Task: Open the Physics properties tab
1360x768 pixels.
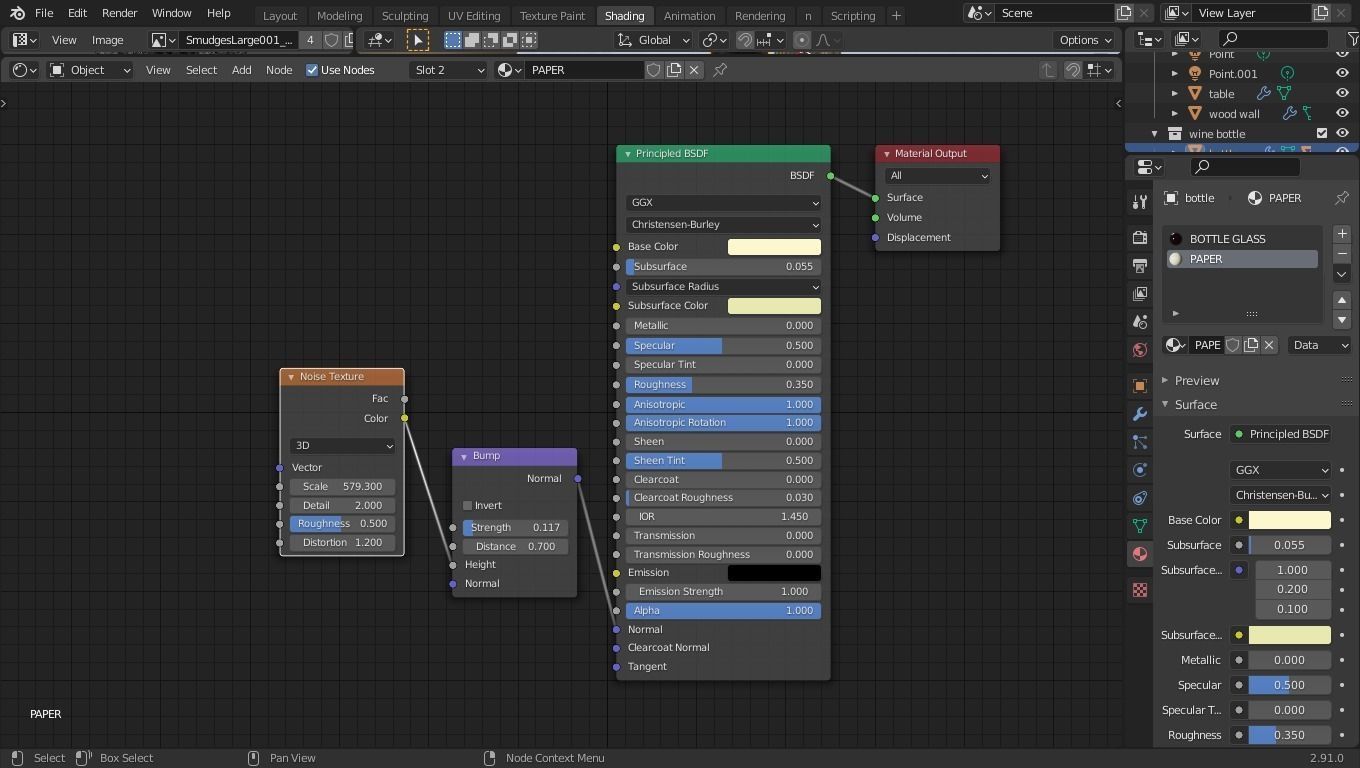Action: [1140, 470]
